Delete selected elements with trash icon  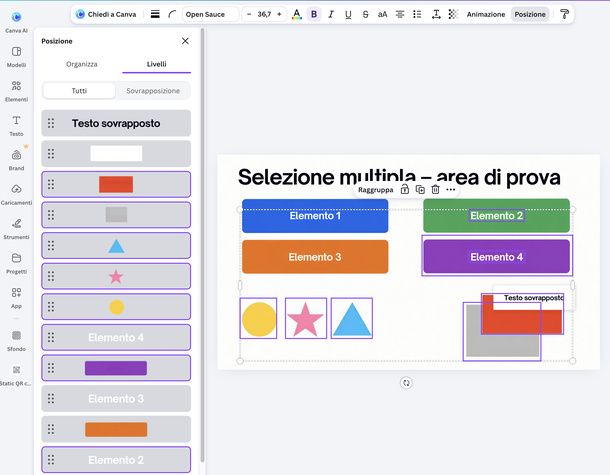pyautogui.click(x=435, y=189)
